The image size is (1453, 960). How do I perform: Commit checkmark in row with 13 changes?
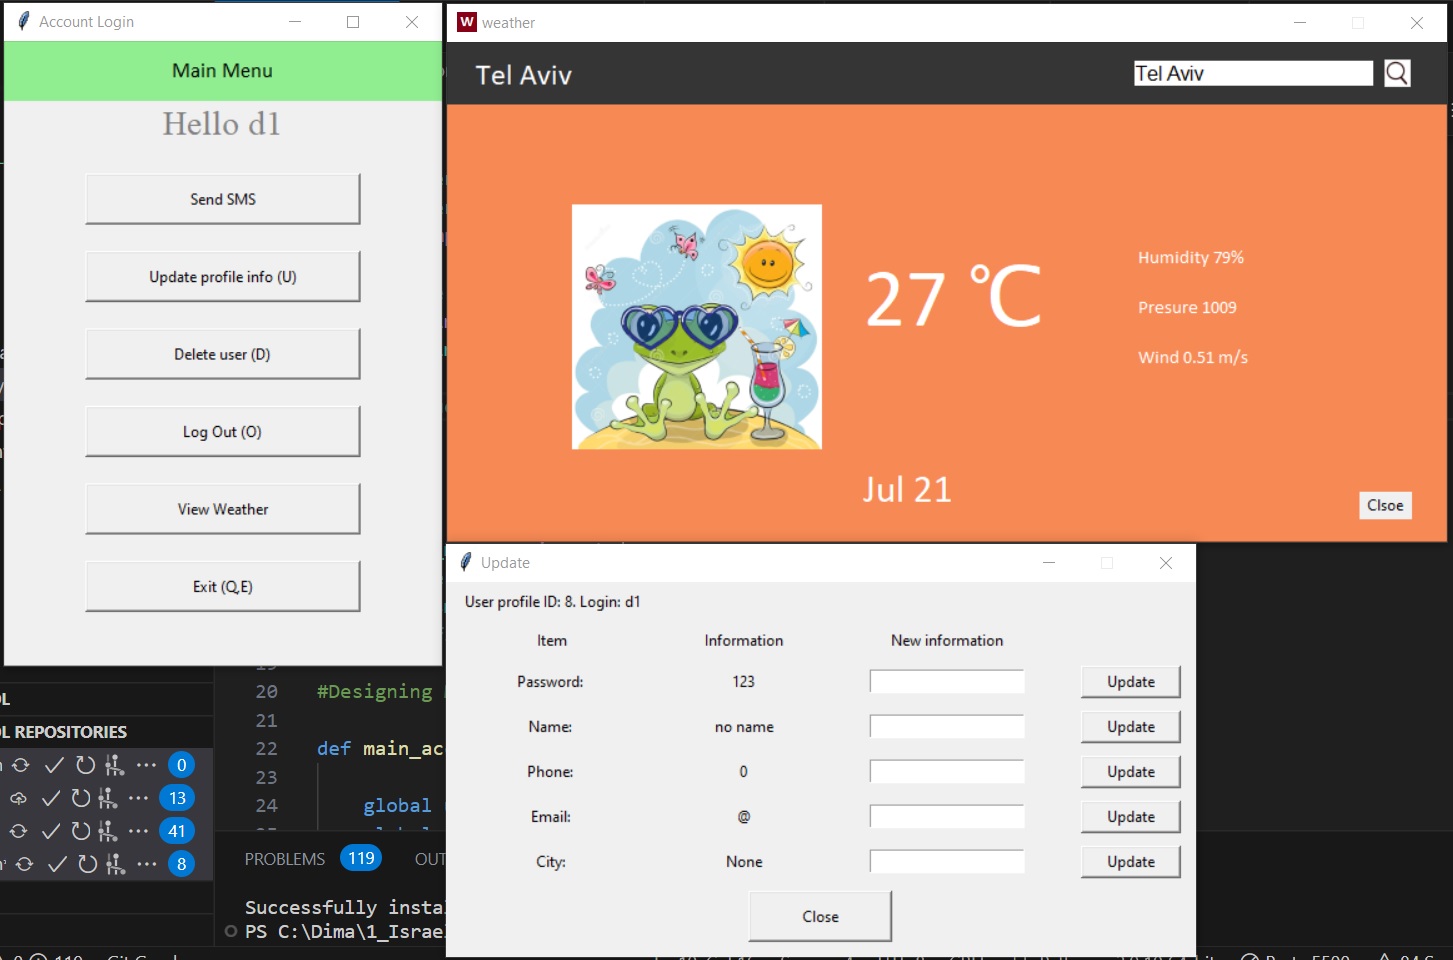point(50,798)
